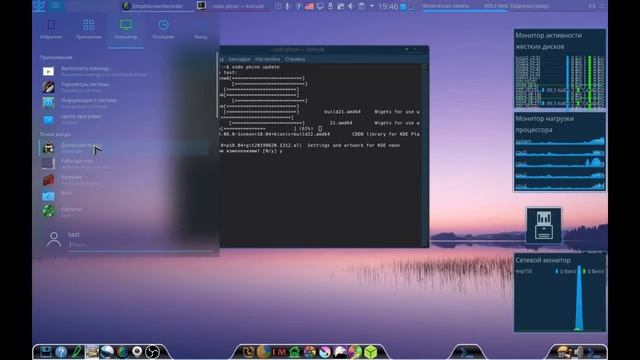Screen dimensions: 640x360
Task: Open the webcam icon in bottom-left dock
Action: (137, 351)
